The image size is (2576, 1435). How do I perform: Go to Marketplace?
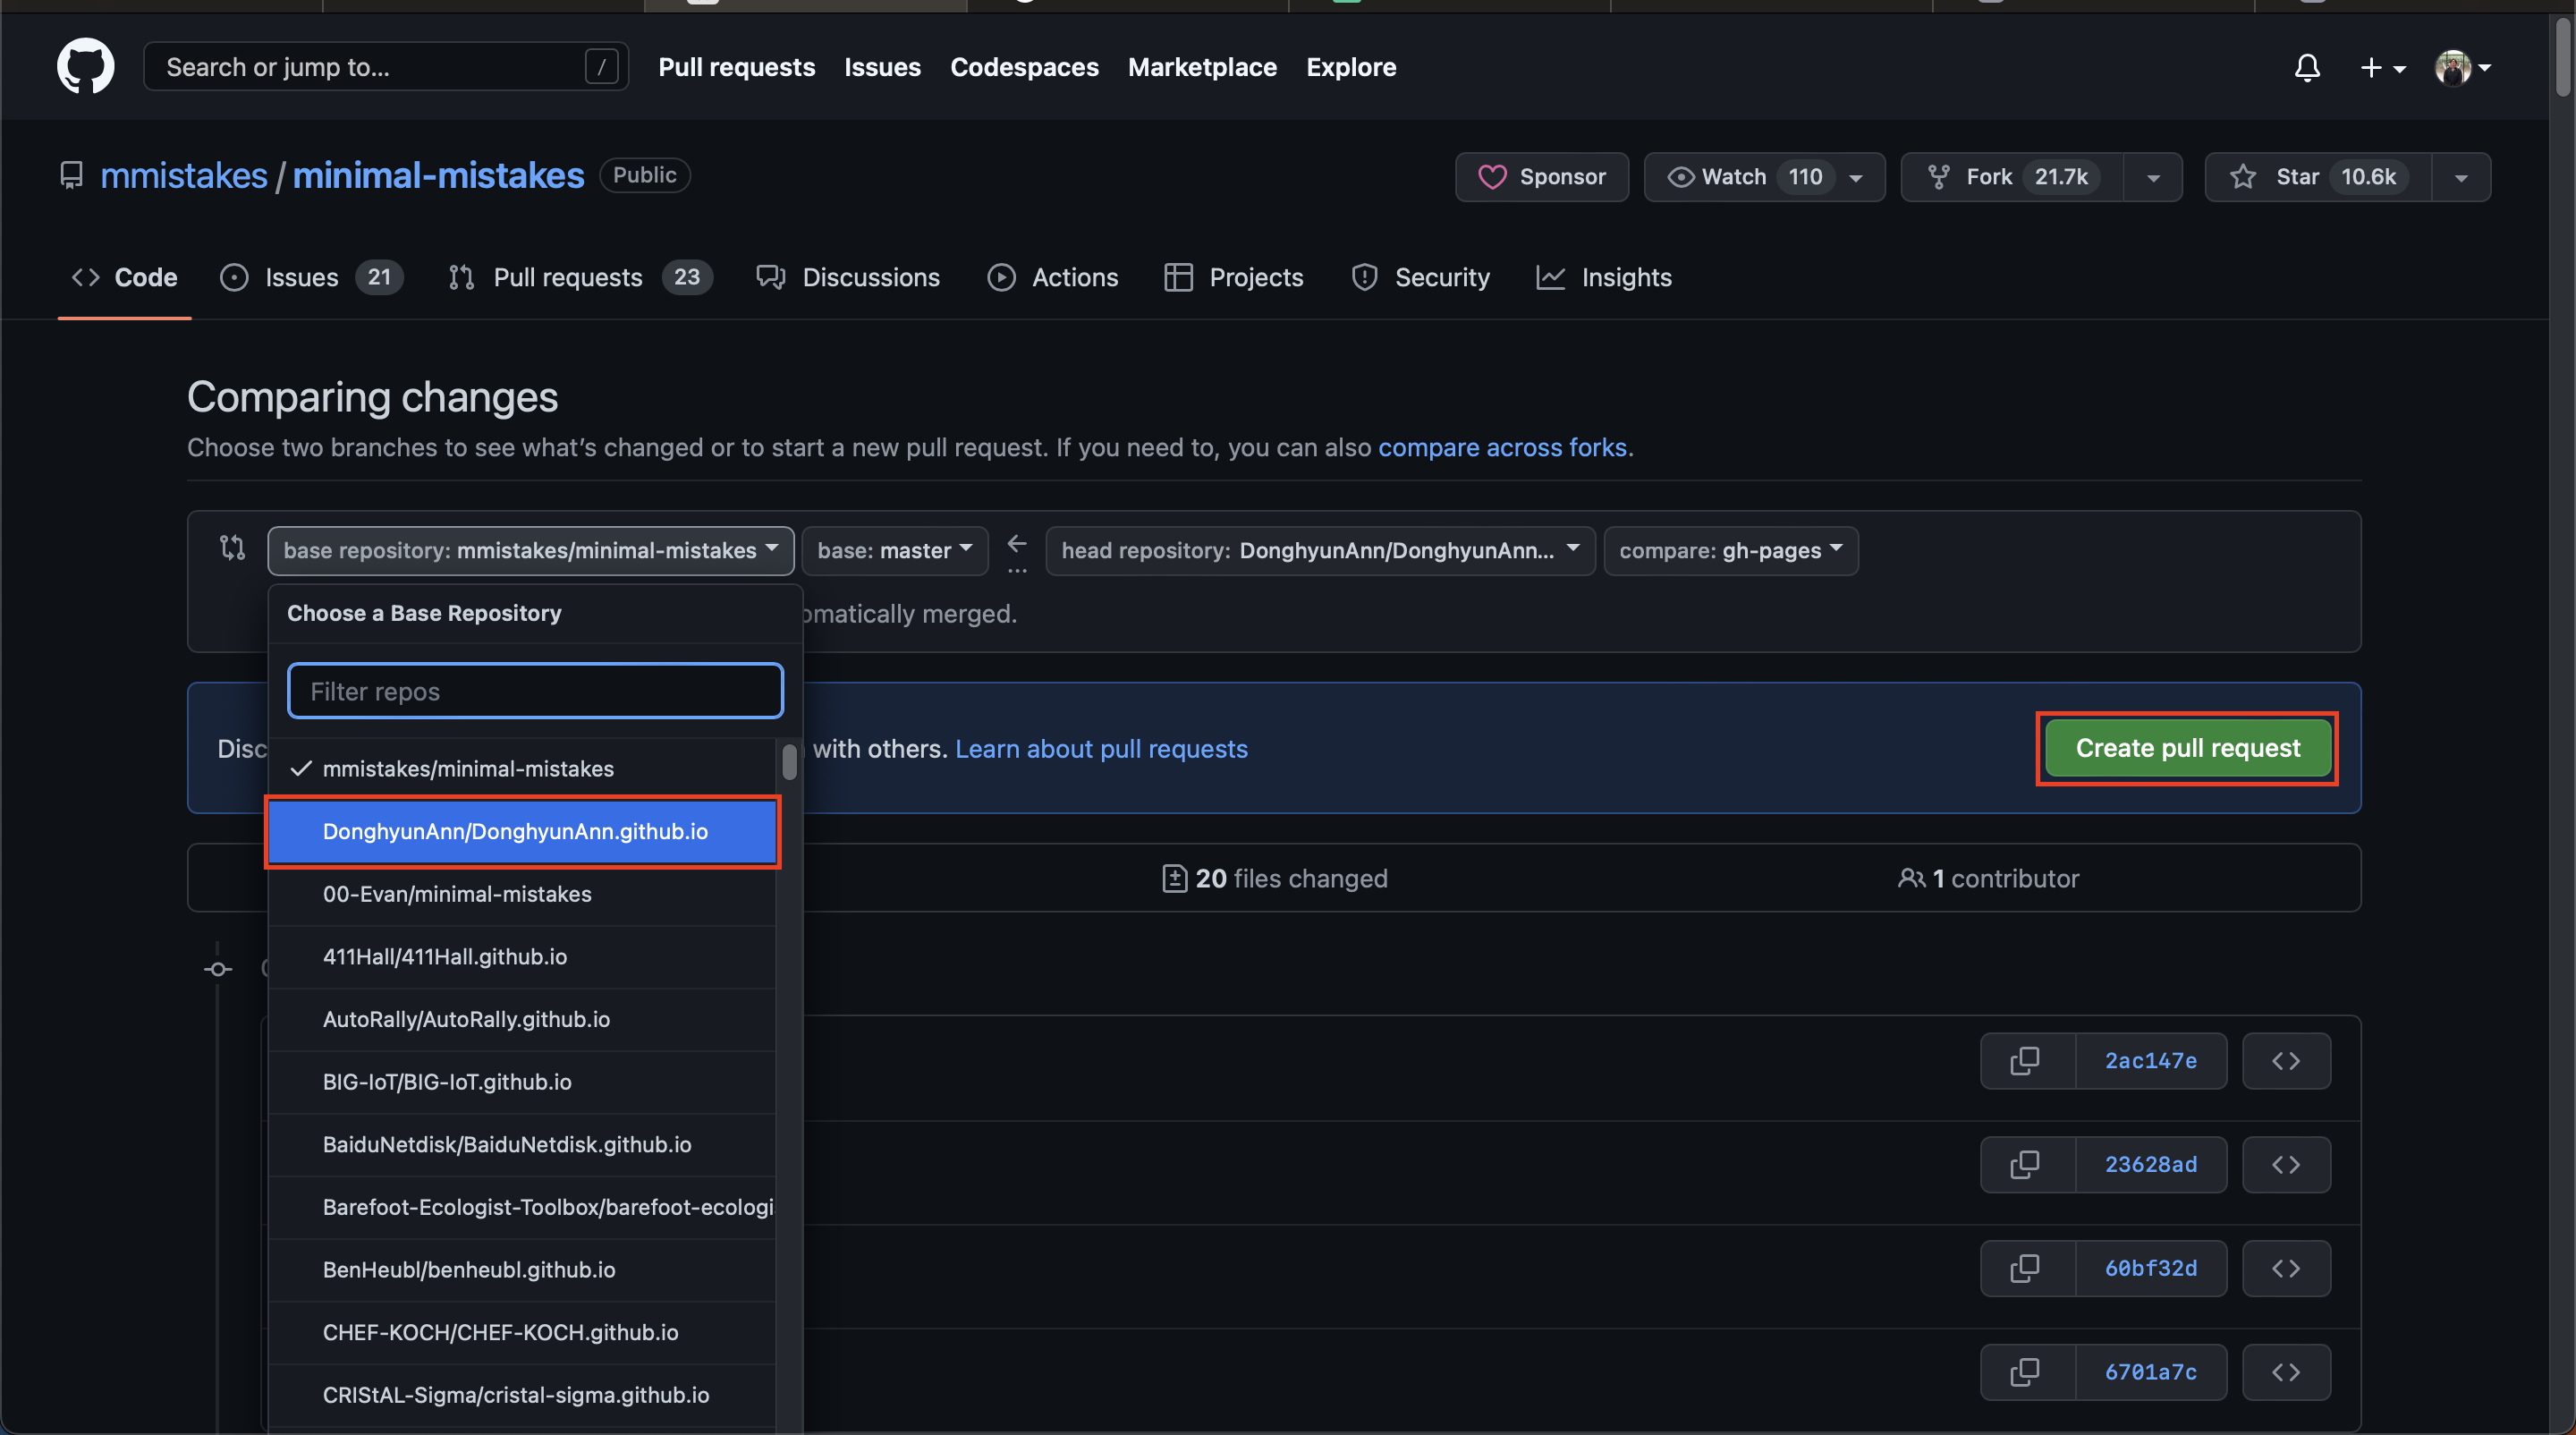click(x=1202, y=67)
